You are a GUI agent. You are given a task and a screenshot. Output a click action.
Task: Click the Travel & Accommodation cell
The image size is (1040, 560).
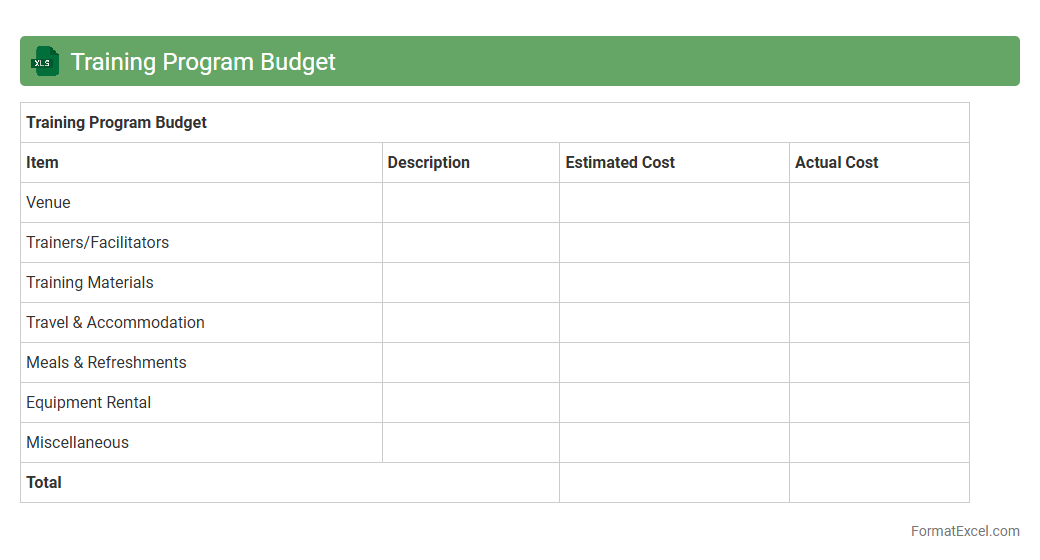pos(115,322)
